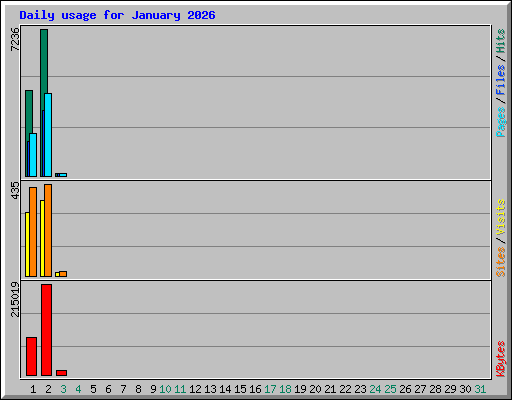The image size is (512, 400).
Task: Click green day label 25 on the x-axis
Action: [x=390, y=389]
